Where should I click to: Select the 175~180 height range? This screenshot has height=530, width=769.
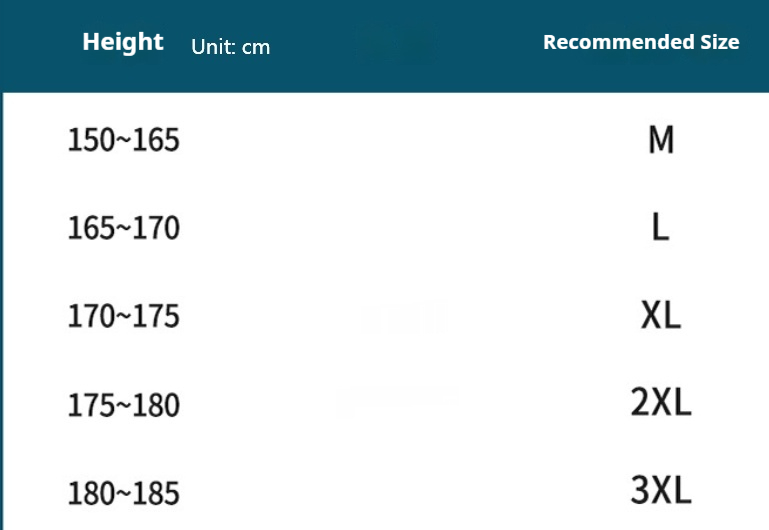[124, 405]
